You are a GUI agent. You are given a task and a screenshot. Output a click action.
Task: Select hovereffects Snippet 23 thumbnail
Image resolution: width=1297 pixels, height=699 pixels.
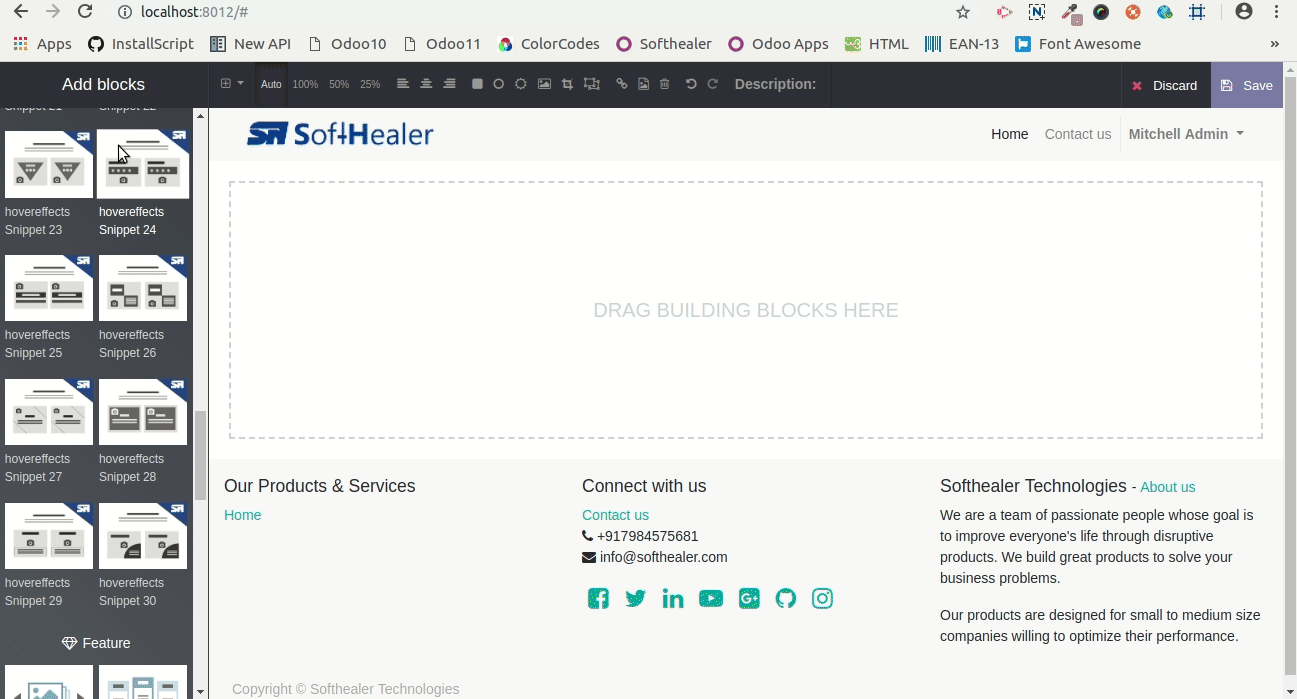(49, 164)
